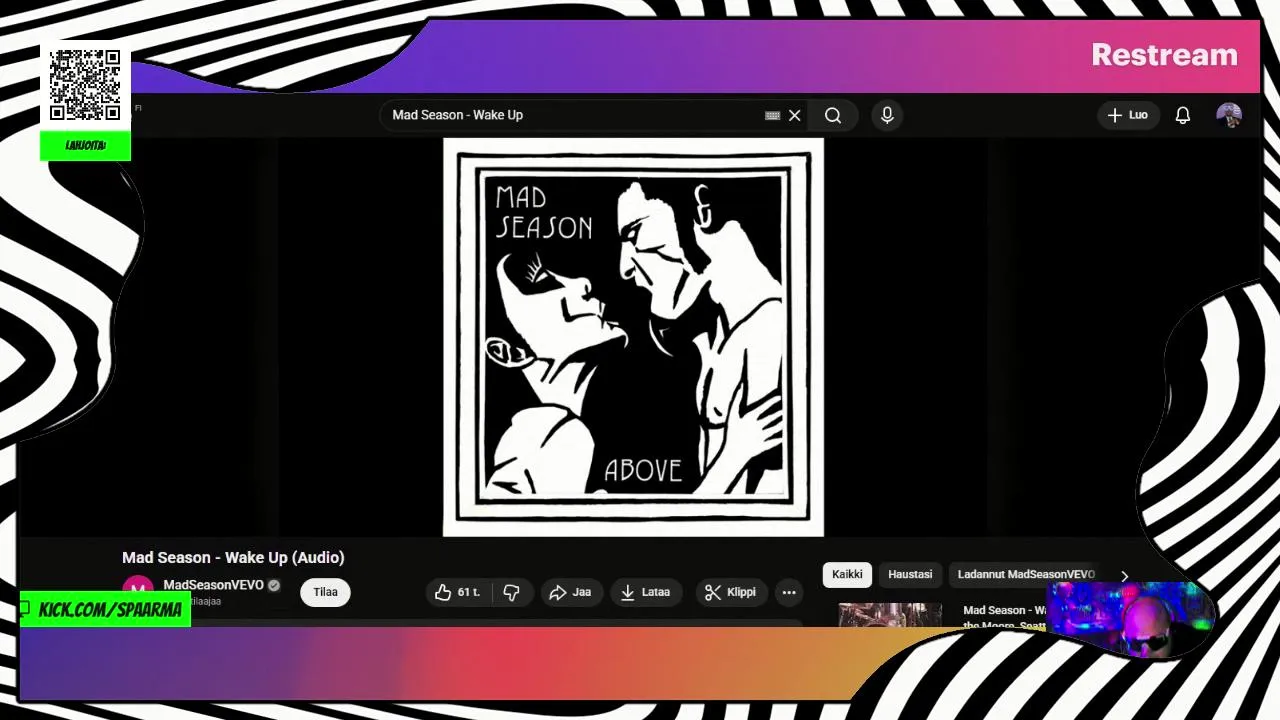Click the Restream logo text
The width and height of the screenshot is (1280, 720).
[1164, 55]
